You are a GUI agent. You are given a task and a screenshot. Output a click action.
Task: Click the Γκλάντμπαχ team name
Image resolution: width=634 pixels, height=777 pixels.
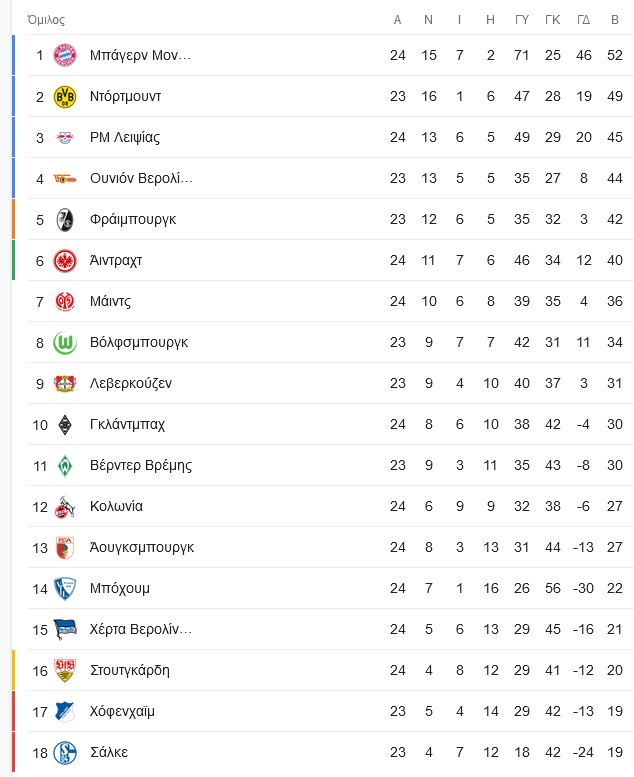(x=127, y=424)
